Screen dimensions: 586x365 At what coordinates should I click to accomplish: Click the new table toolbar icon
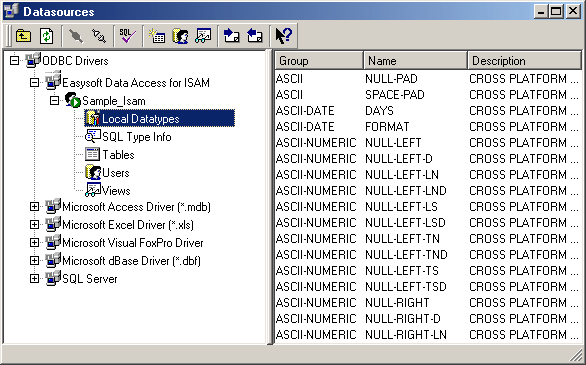point(157,36)
